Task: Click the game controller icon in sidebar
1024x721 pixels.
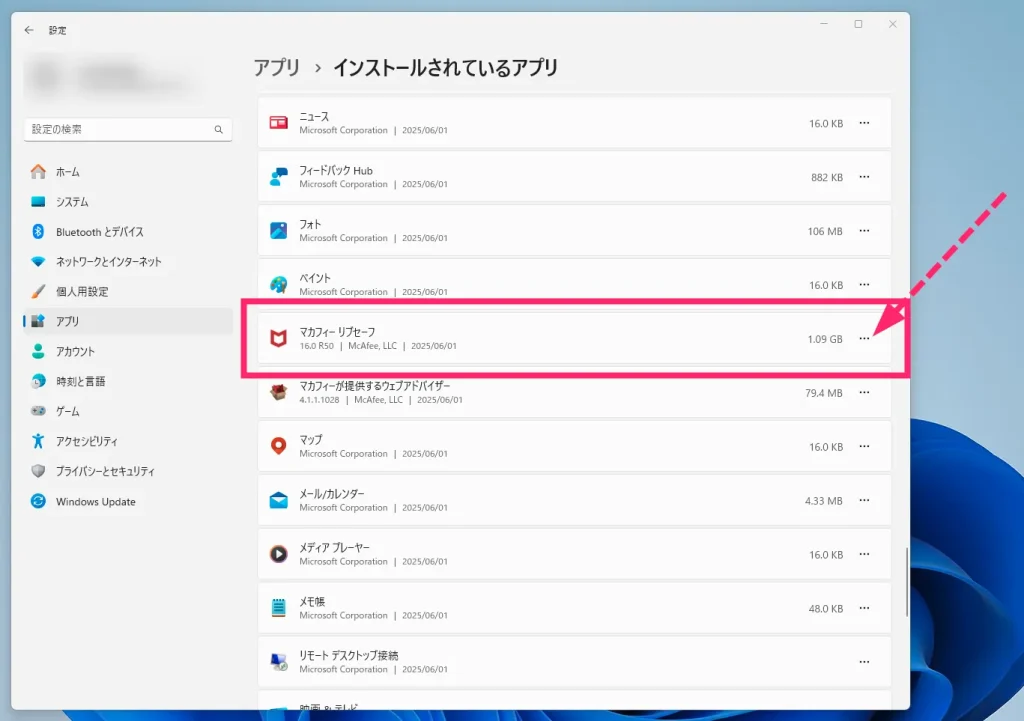Action: click(39, 411)
